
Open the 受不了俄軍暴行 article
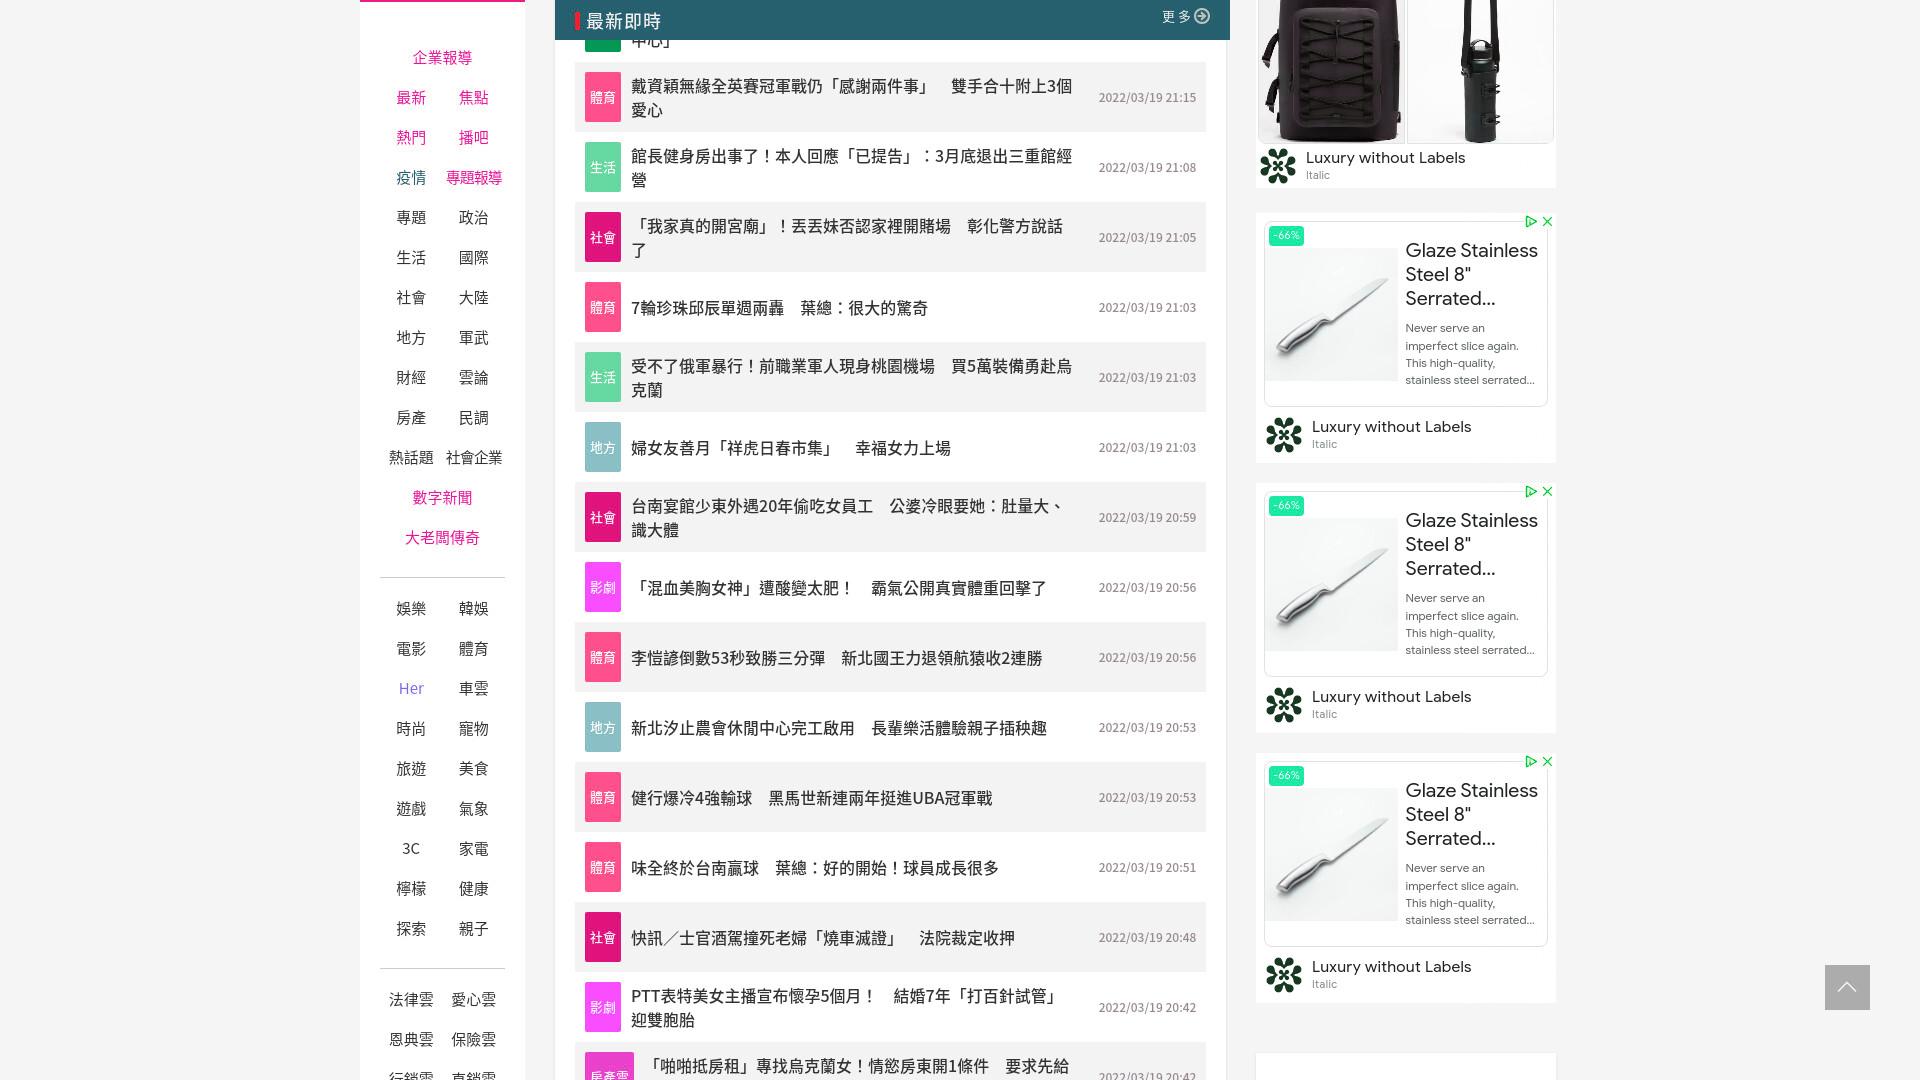pyautogui.click(x=851, y=378)
